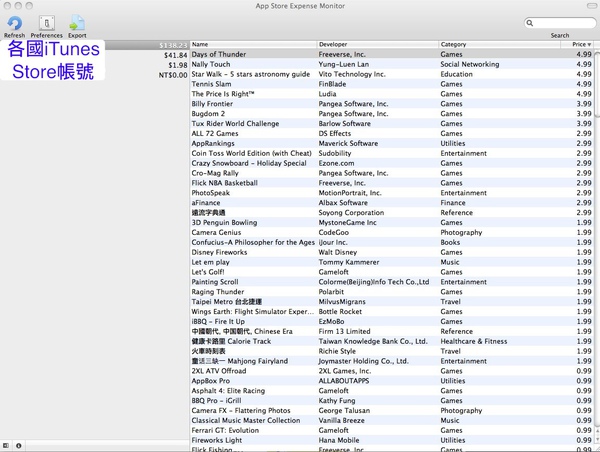
Task: Select the 3D Penguin Bowling row
Action: click(391, 223)
